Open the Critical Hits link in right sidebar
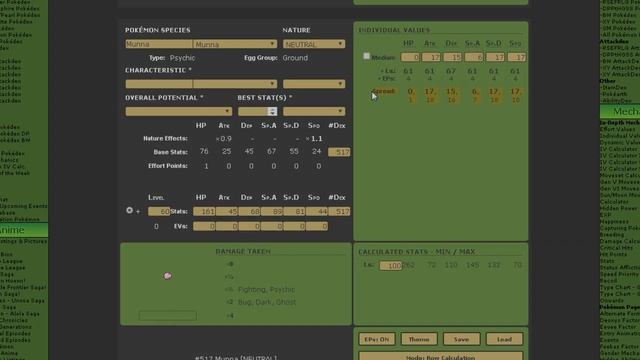The image size is (640, 360). pyautogui.click(x=616, y=248)
